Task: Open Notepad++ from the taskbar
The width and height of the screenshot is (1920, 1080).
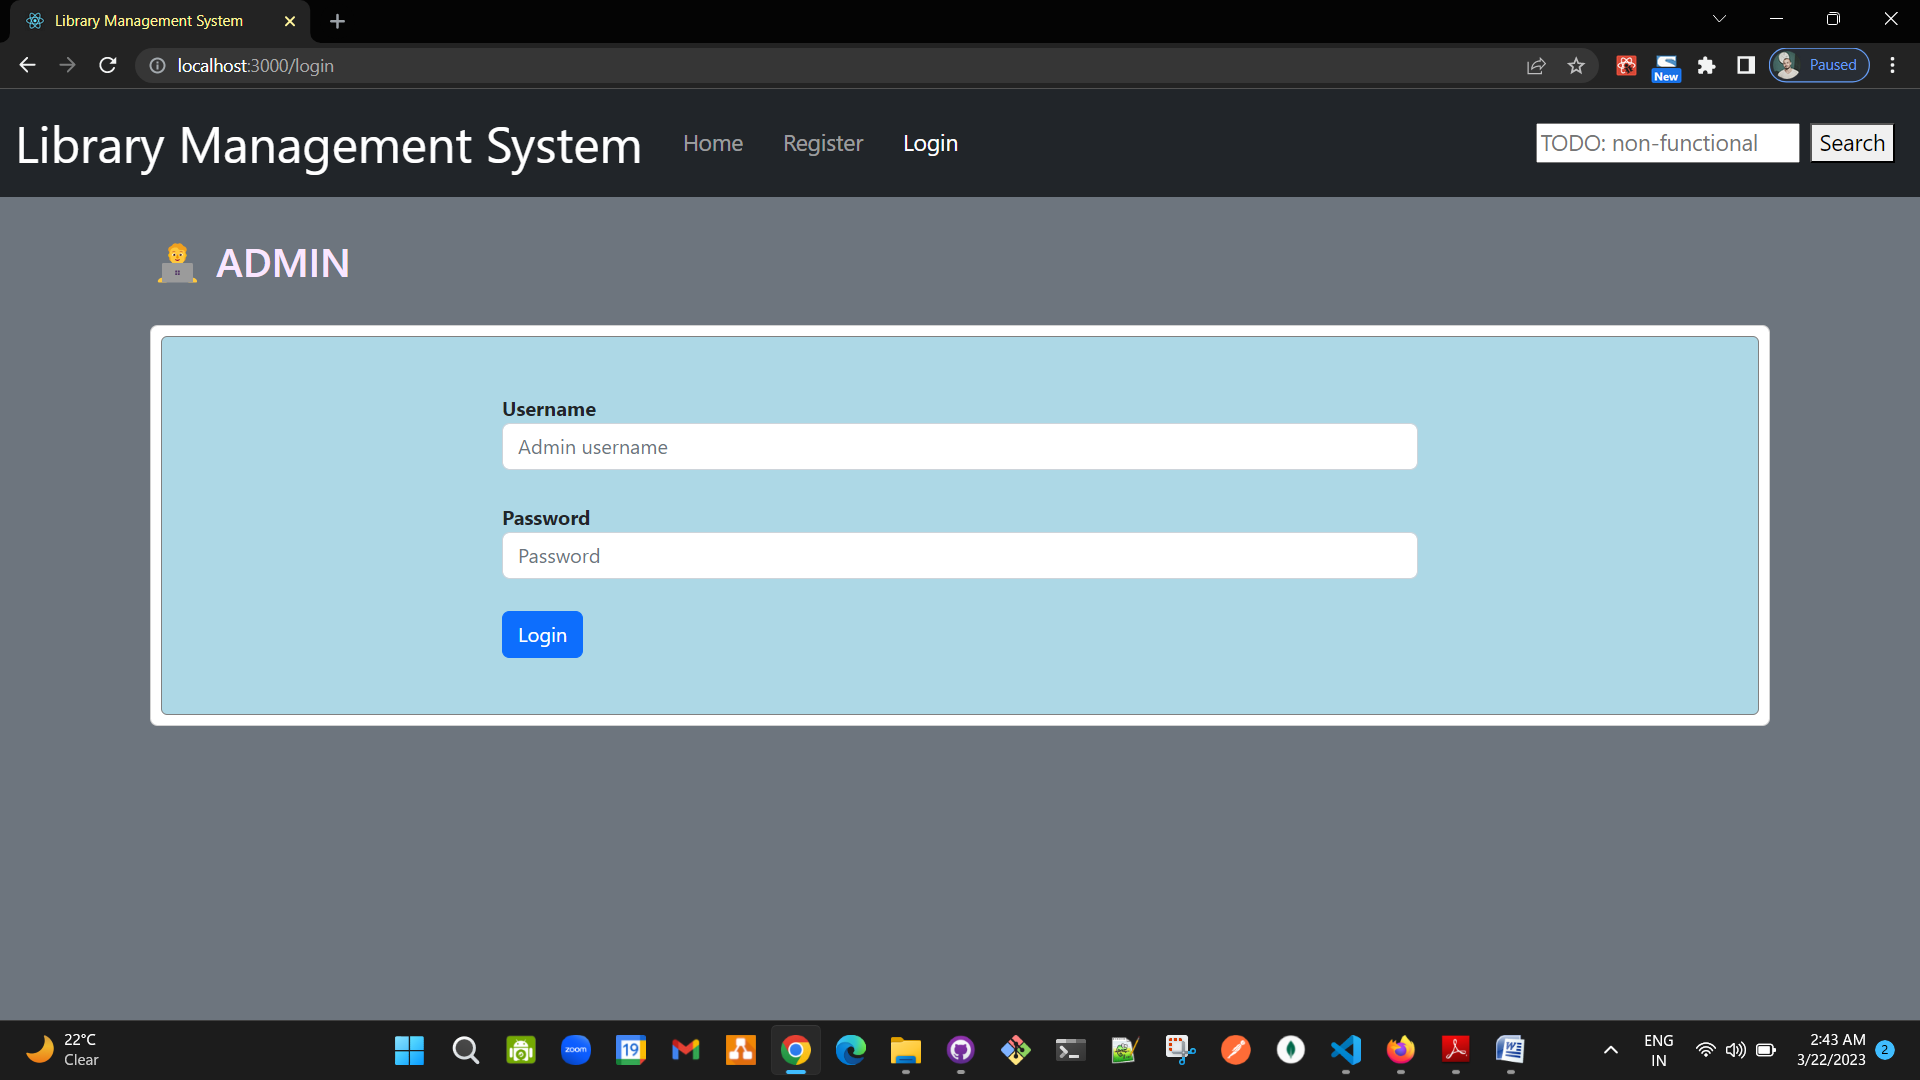Action: point(1124,1050)
